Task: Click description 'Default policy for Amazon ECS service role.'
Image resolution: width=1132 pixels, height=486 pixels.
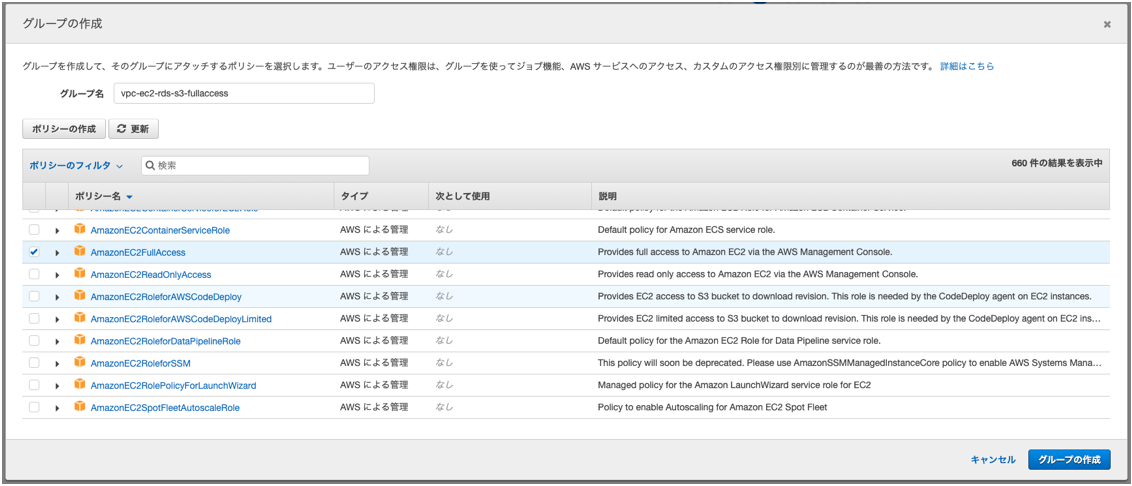Action: pos(689,230)
